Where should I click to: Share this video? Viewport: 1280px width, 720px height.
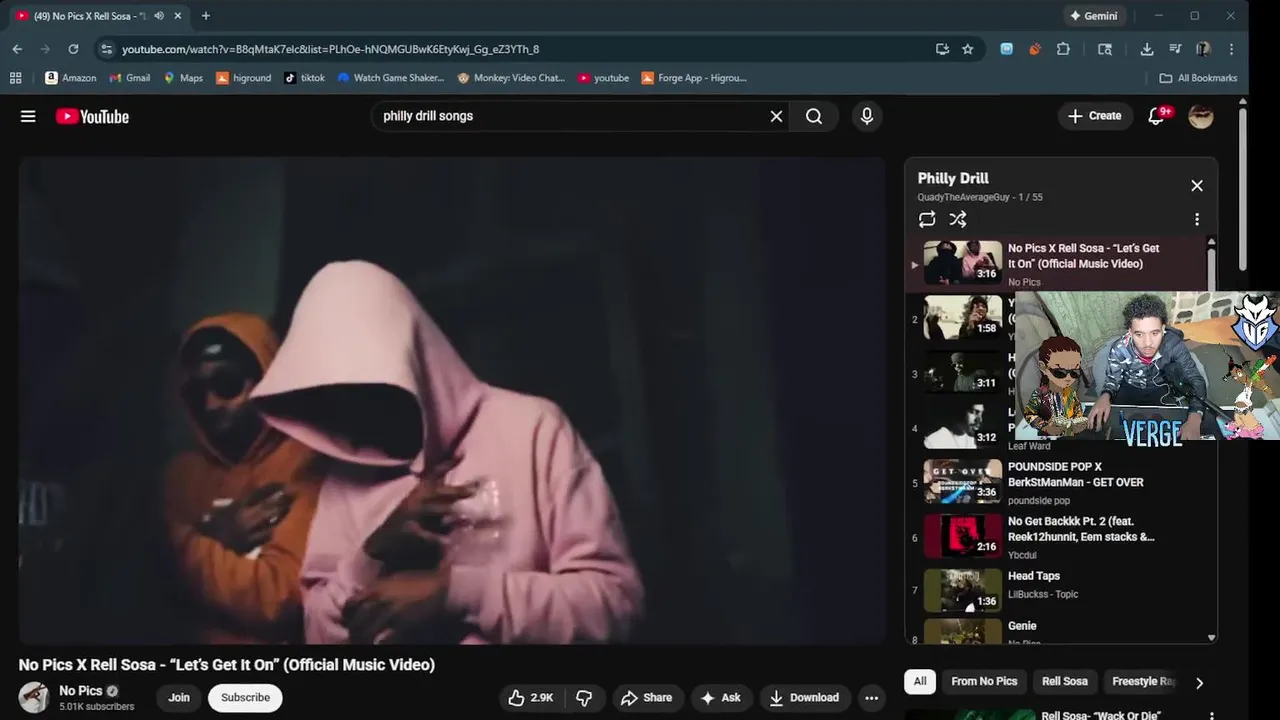tap(646, 698)
